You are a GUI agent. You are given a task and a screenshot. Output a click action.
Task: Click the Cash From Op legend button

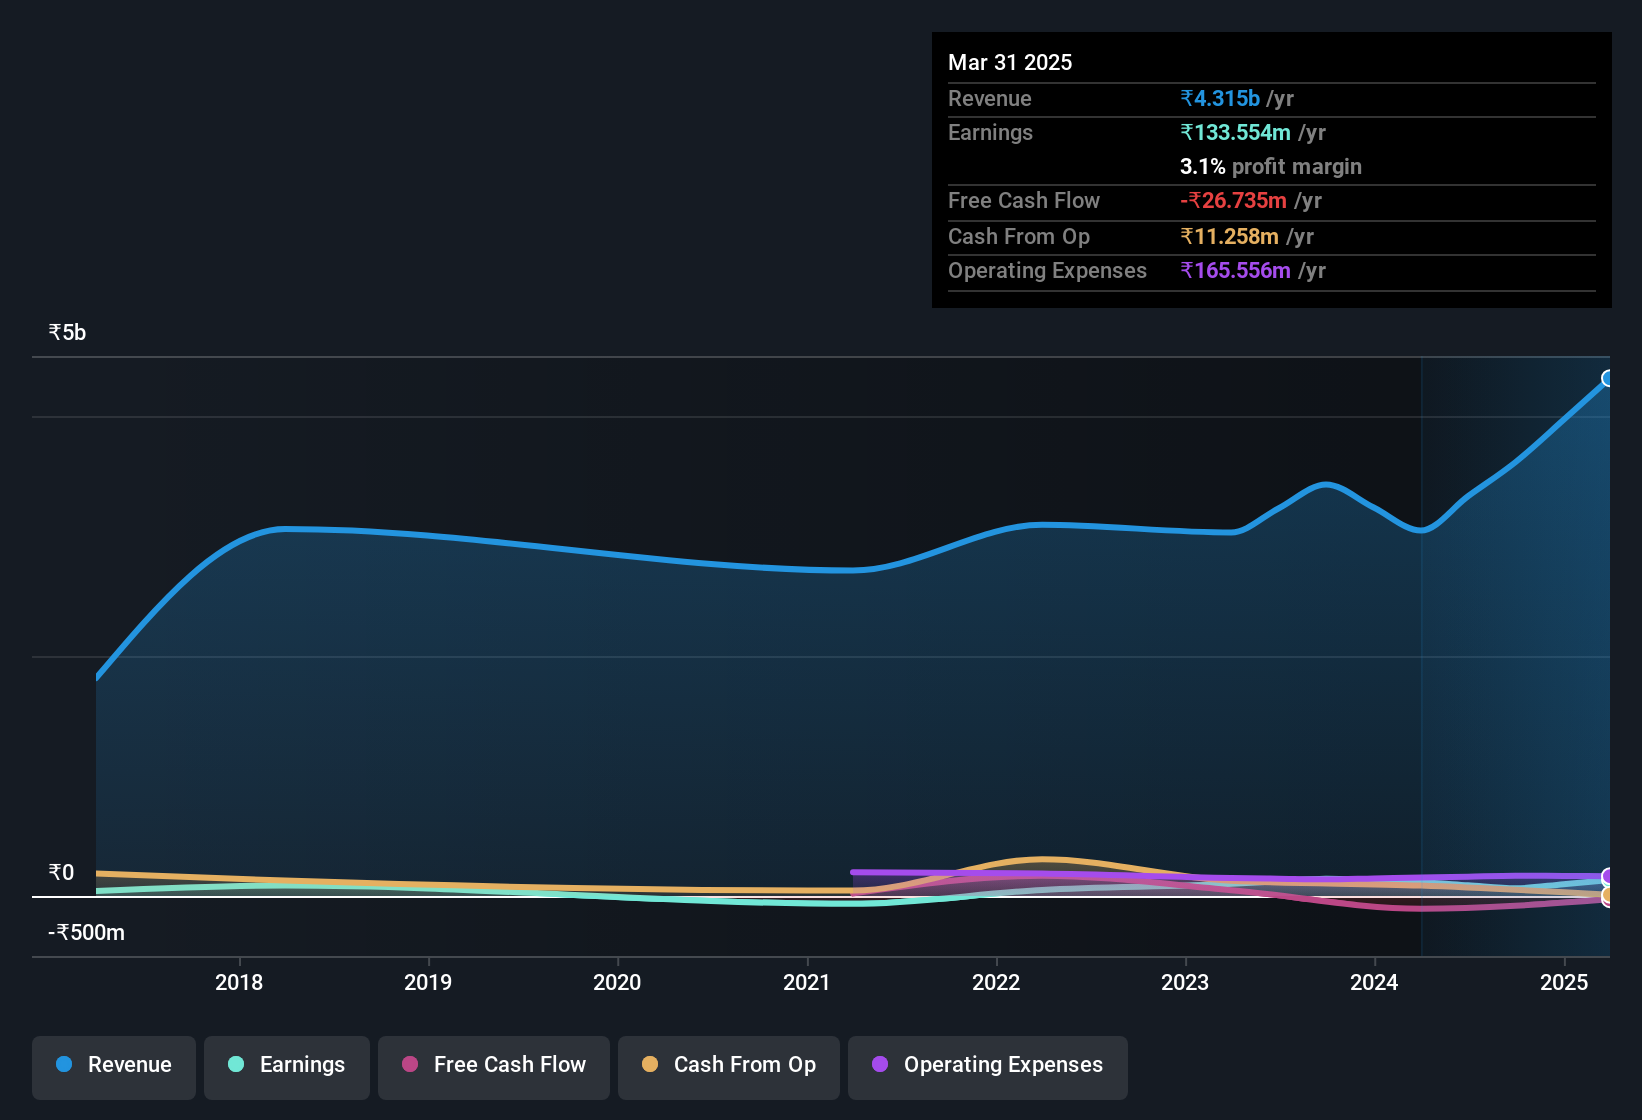point(728,1065)
